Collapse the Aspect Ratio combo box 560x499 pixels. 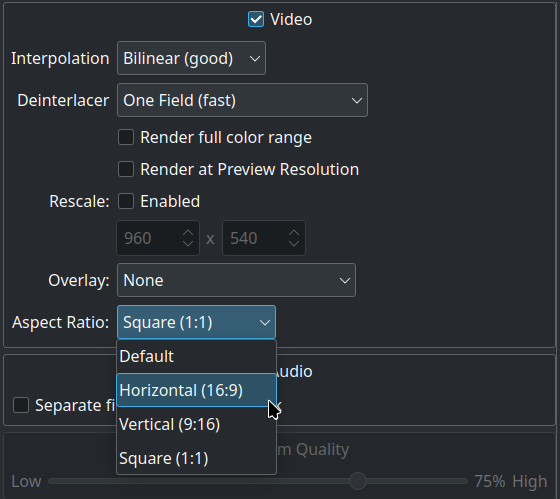pyautogui.click(x=196, y=322)
